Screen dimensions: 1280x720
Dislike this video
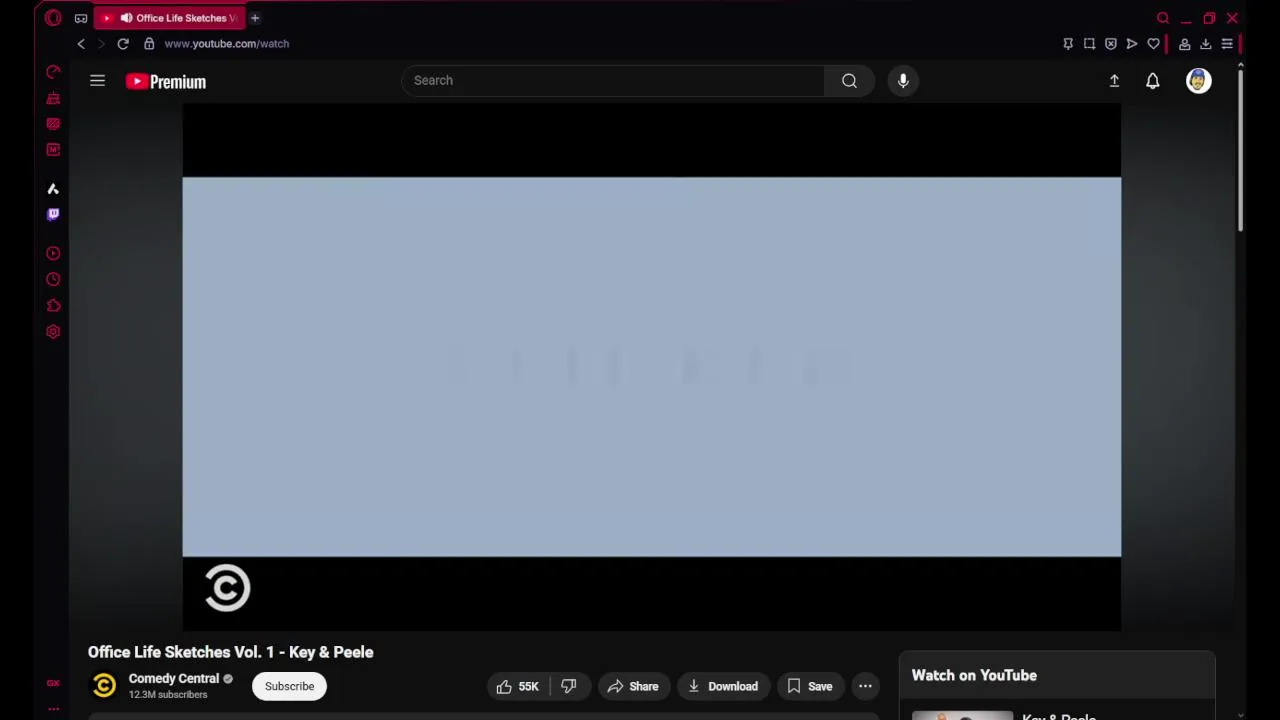click(568, 686)
